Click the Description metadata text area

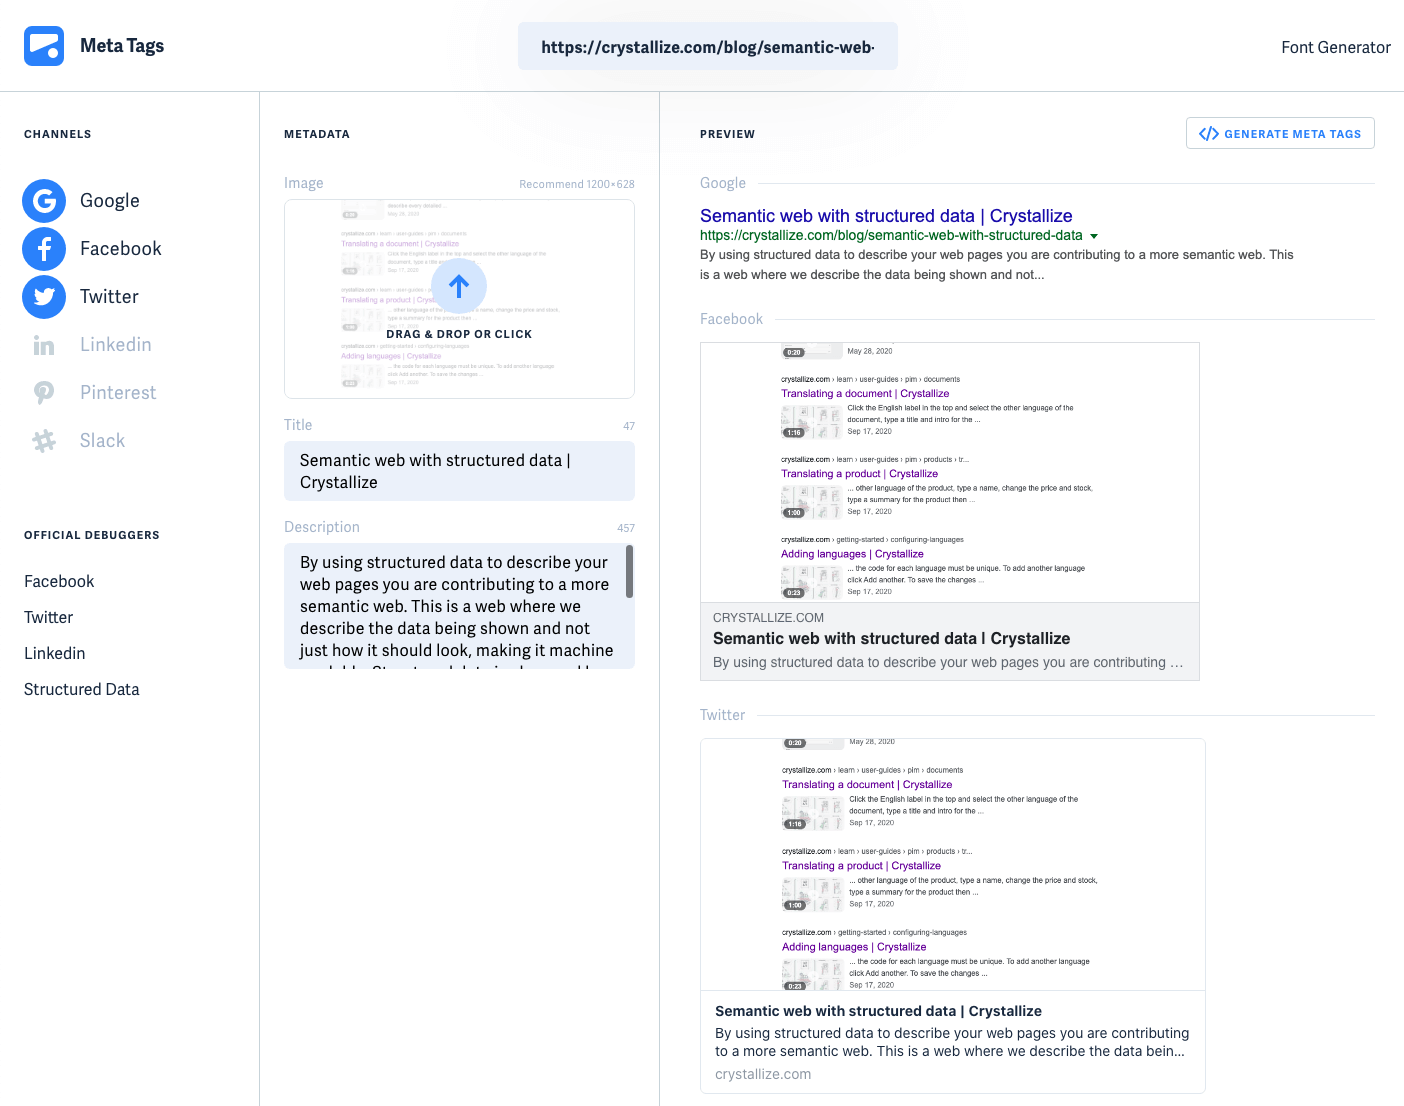point(459,606)
